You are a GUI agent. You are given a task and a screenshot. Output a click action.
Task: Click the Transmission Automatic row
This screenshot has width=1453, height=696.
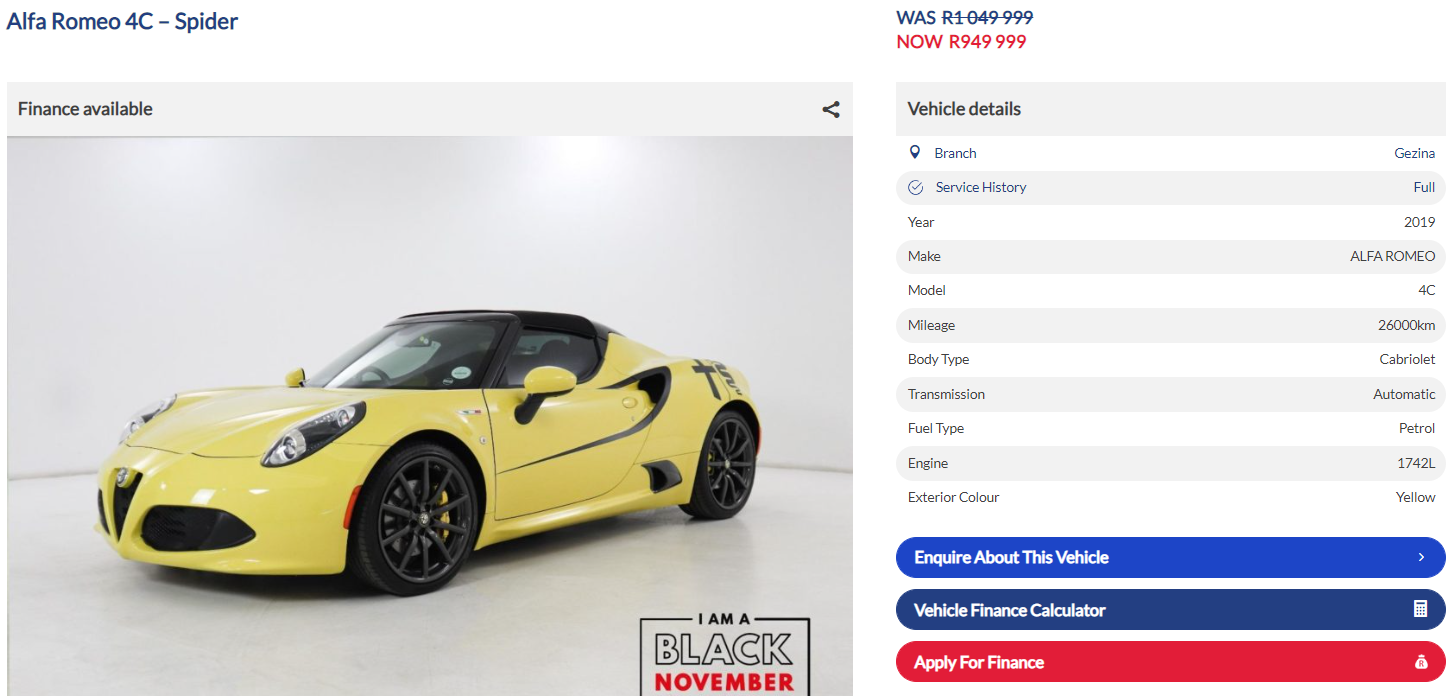tap(1170, 394)
